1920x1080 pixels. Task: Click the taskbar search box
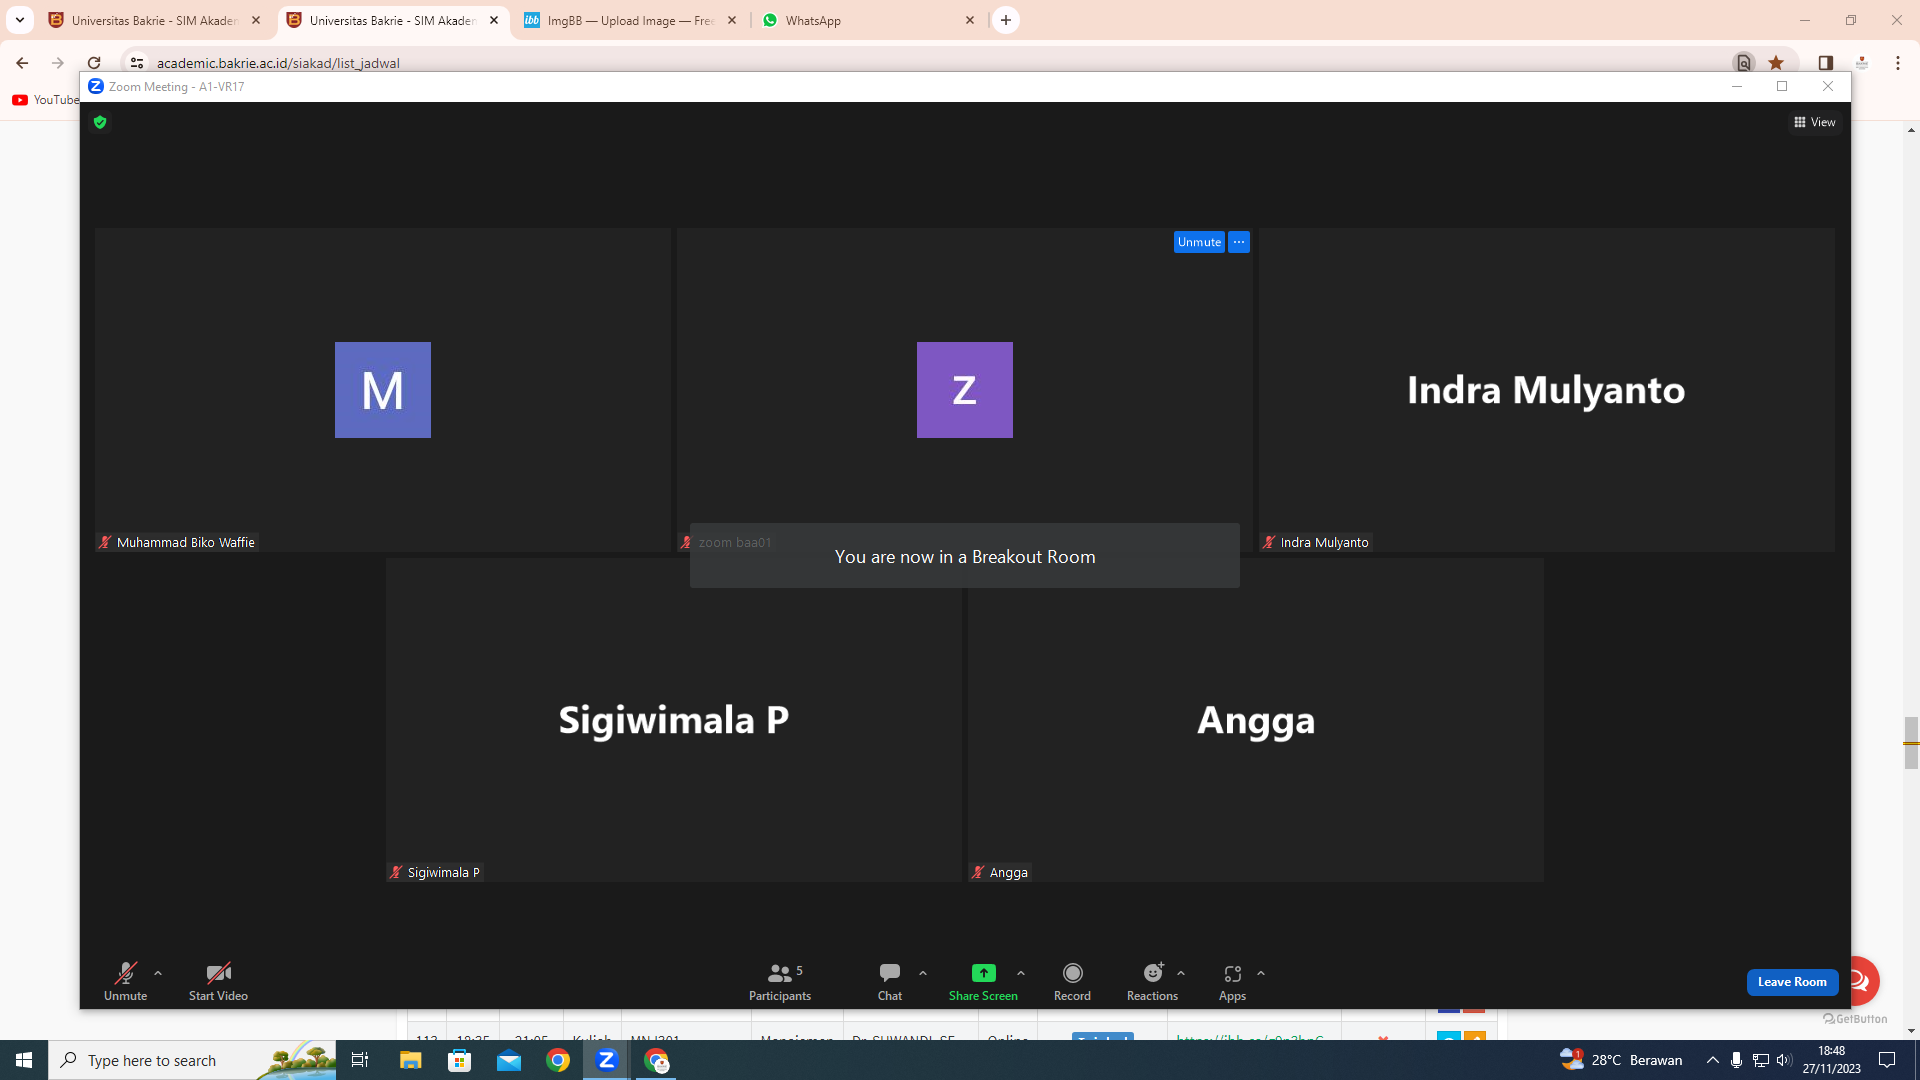pos(192,1060)
